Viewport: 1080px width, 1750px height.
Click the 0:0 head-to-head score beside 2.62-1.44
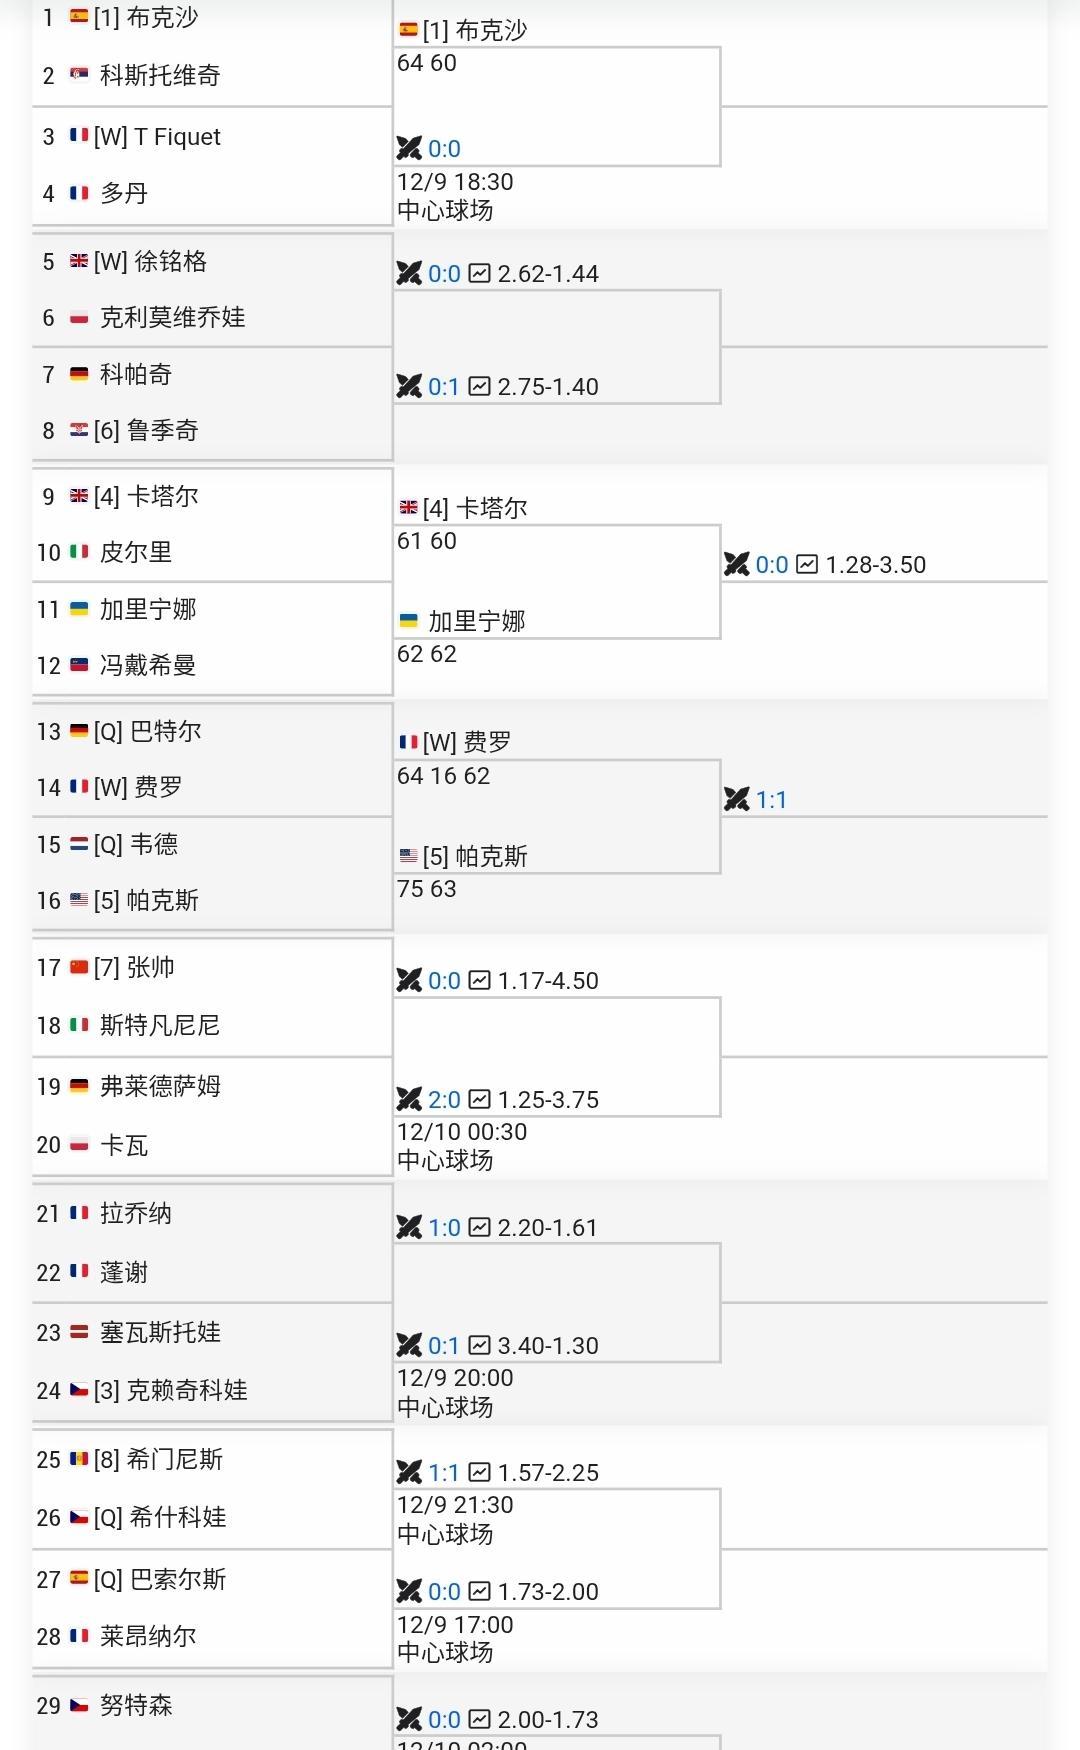[x=444, y=273]
